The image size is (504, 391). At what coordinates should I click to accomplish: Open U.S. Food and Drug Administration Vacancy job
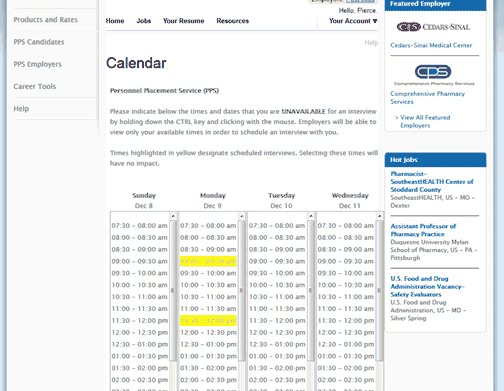(x=427, y=286)
